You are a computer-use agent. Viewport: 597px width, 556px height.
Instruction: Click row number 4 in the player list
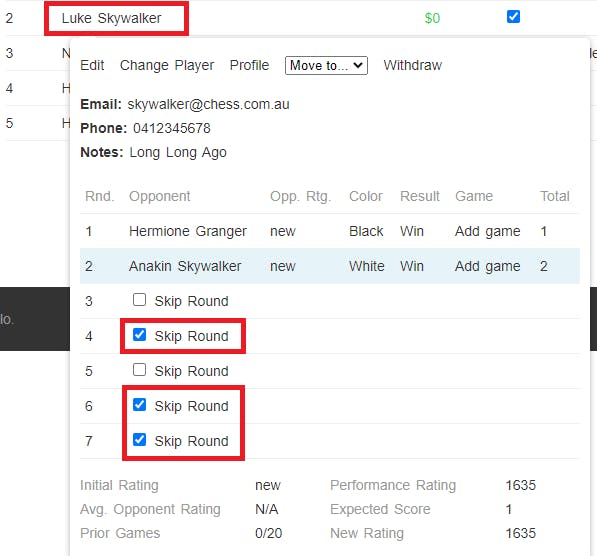pyautogui.click(x=10, y=88)
